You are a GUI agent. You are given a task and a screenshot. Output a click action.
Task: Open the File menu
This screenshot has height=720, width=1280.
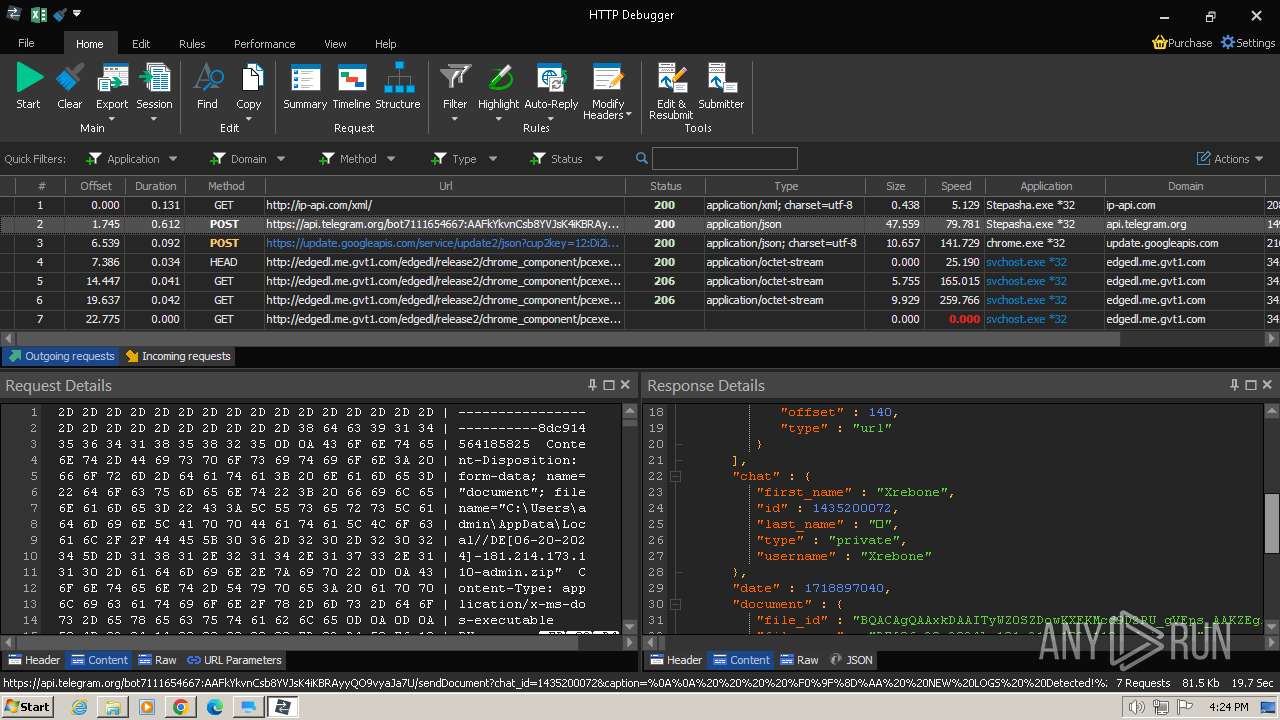pos(26,44)
